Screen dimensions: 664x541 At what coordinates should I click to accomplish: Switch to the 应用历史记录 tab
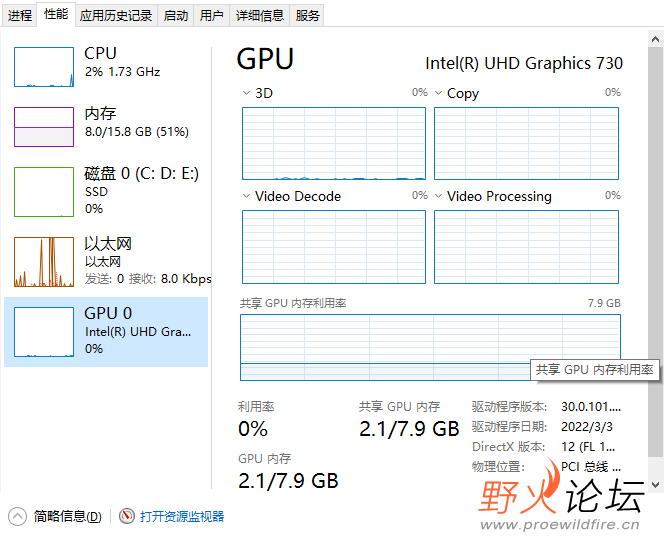tap(116, 16)
